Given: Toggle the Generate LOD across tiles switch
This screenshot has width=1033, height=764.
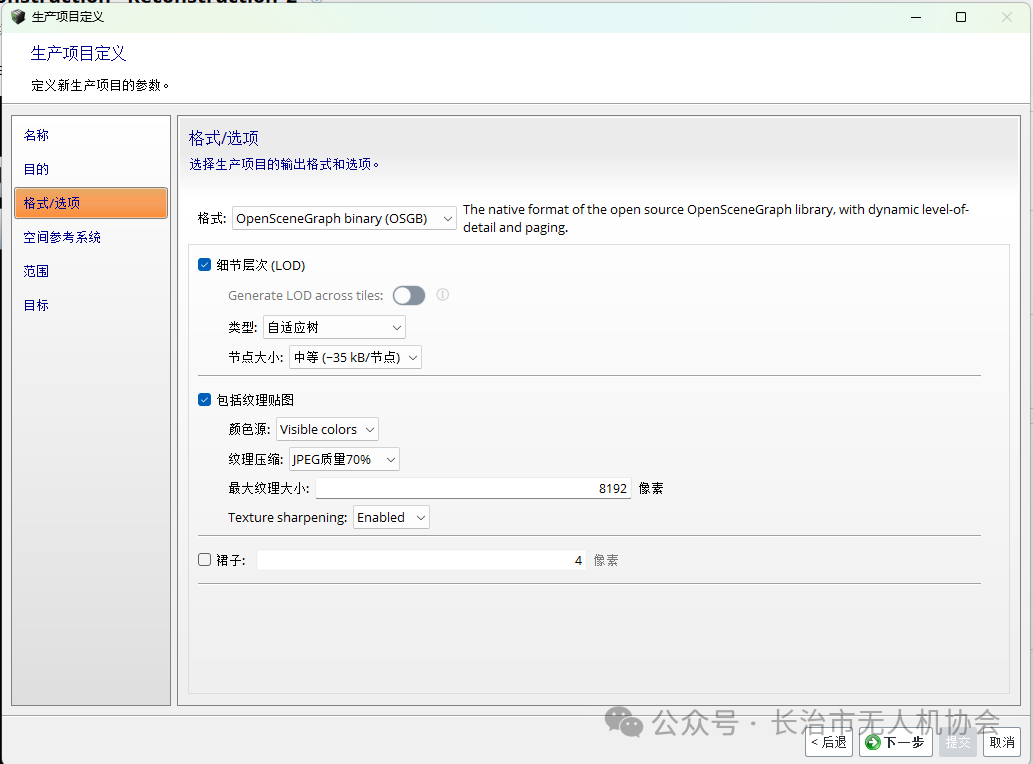Looking at the screenshot, I should (x=409, y=296).
